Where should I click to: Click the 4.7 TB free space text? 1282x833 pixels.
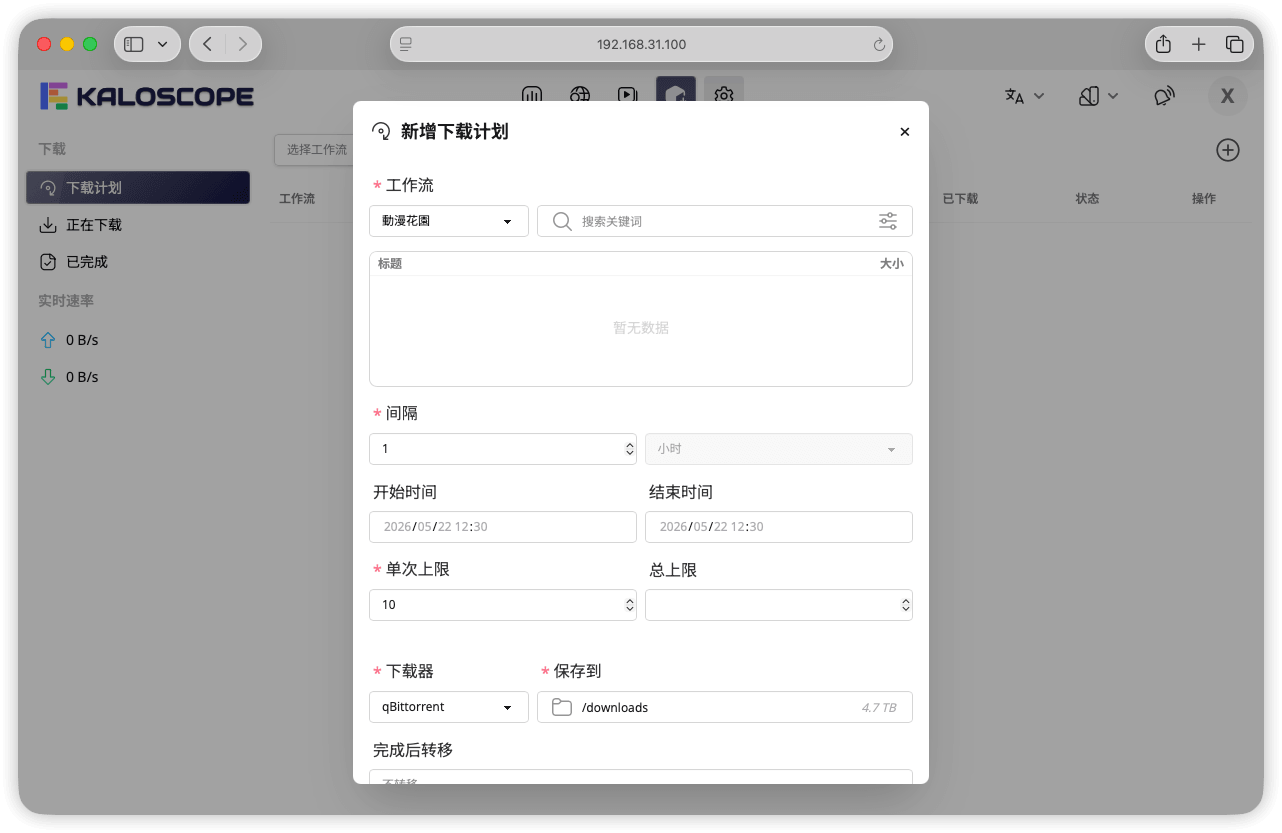tap(879, 707)
